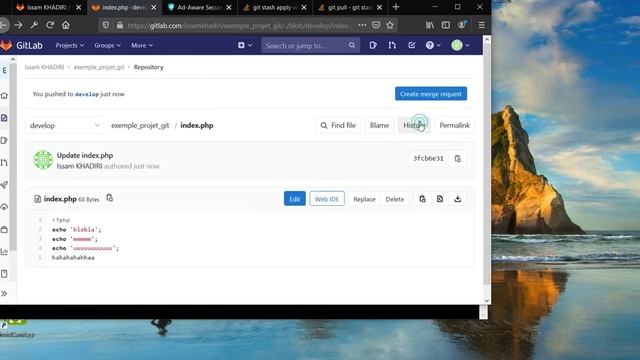Open the Firefox hamburger menu
Viewport: 640px width, 360px height.
click(482, 25)
